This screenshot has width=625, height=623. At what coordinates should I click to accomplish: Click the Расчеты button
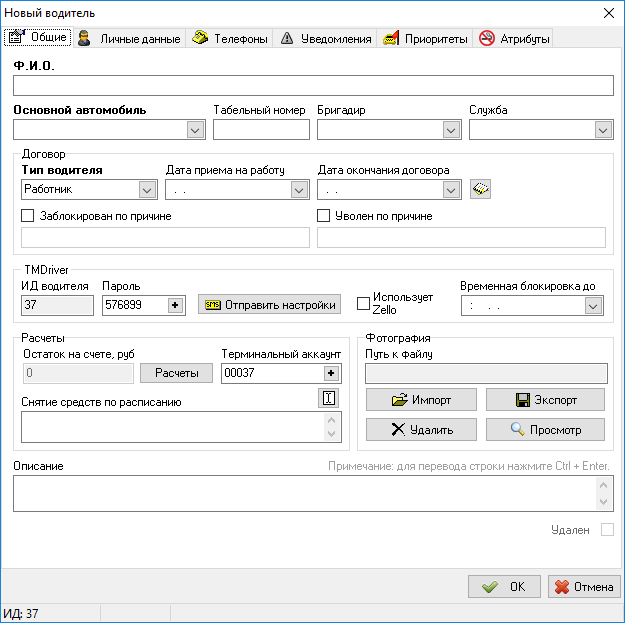tap(176, 373)
